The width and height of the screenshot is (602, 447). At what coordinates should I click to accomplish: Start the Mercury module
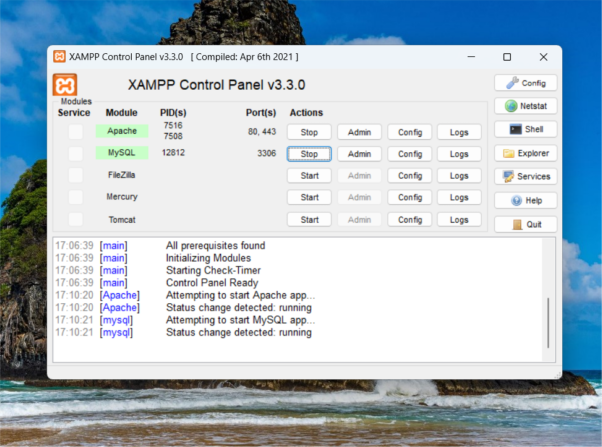(x=309, y=197)
